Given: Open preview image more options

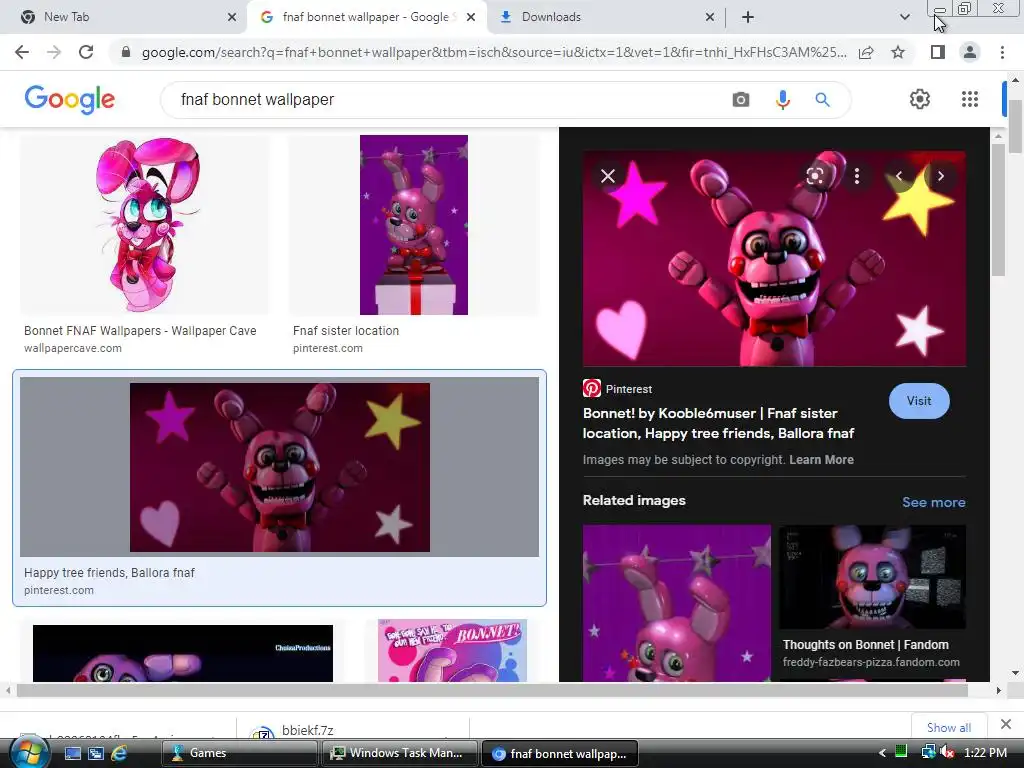Looking at the screenshot, I should tap(857, 176).
